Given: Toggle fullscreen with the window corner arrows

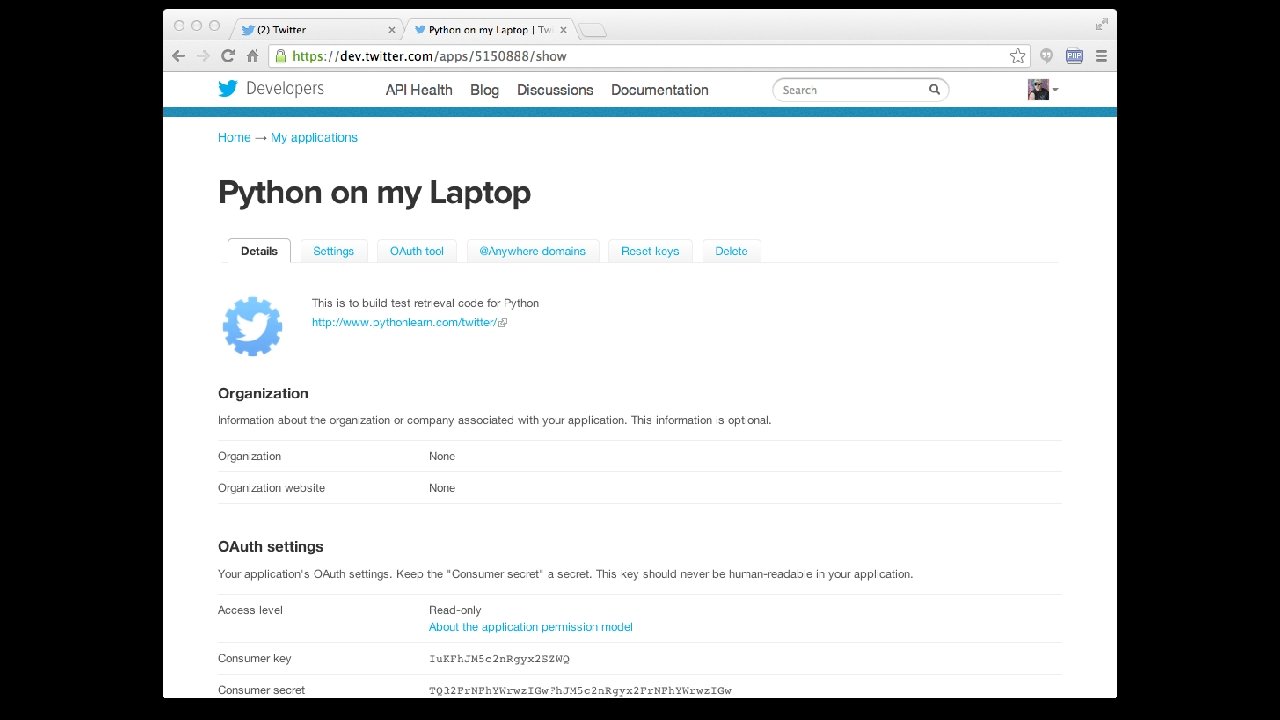Looking at the screenshot, I should click(1102, 24).
